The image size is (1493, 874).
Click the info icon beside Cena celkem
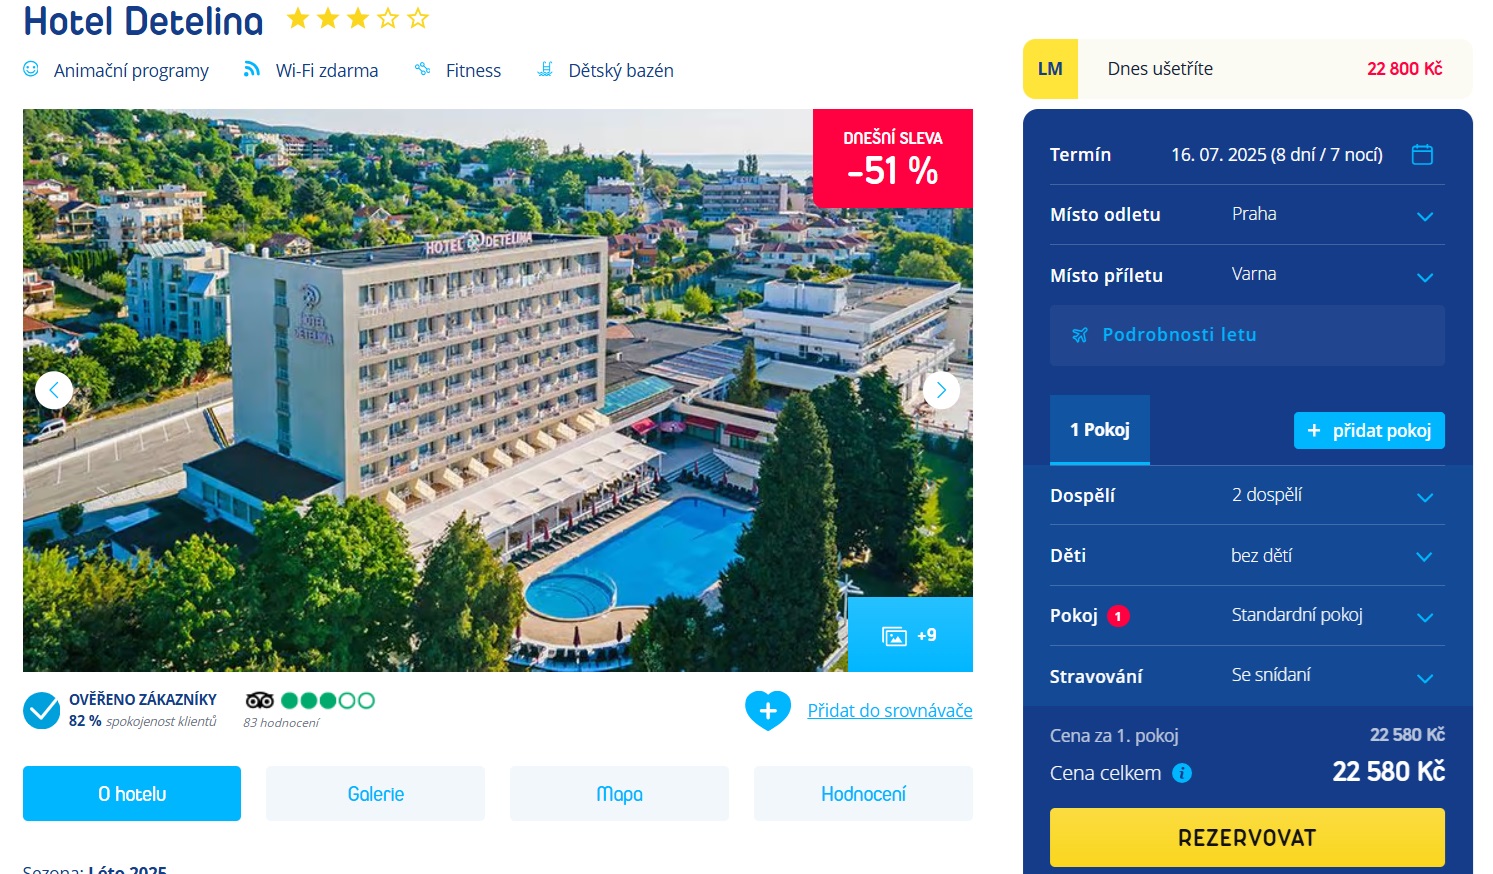(1182, 773)
